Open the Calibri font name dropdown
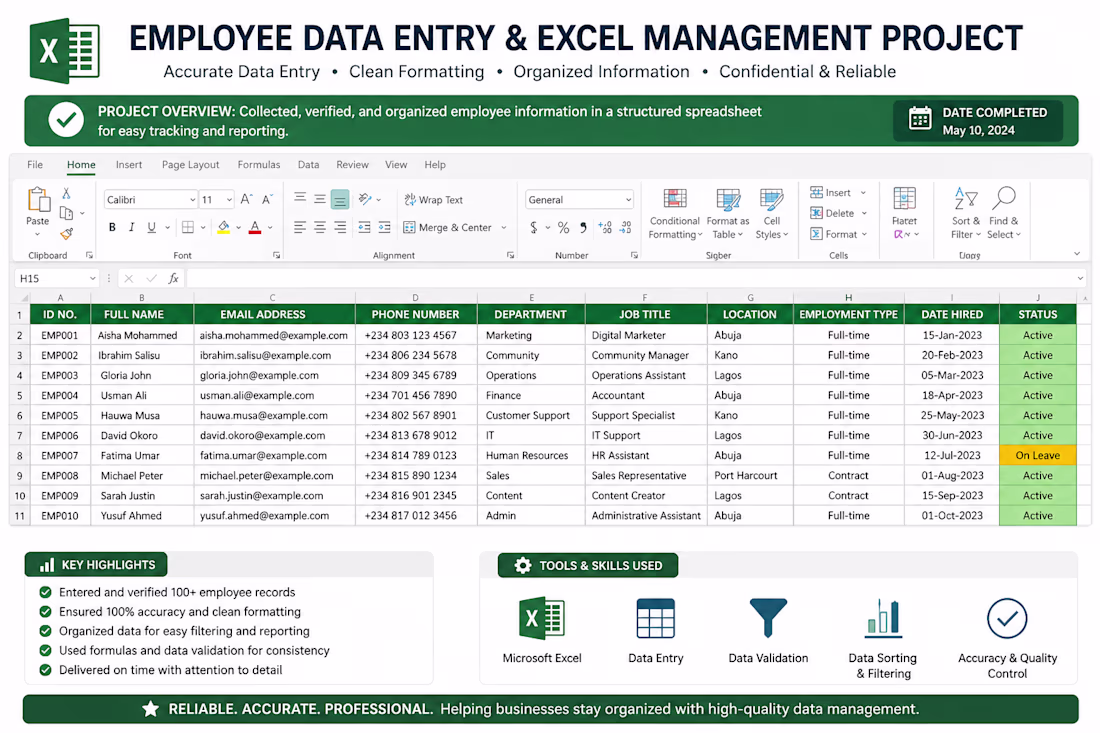Viewport: 1100px width, 733px height. click(x=192, y=200)
